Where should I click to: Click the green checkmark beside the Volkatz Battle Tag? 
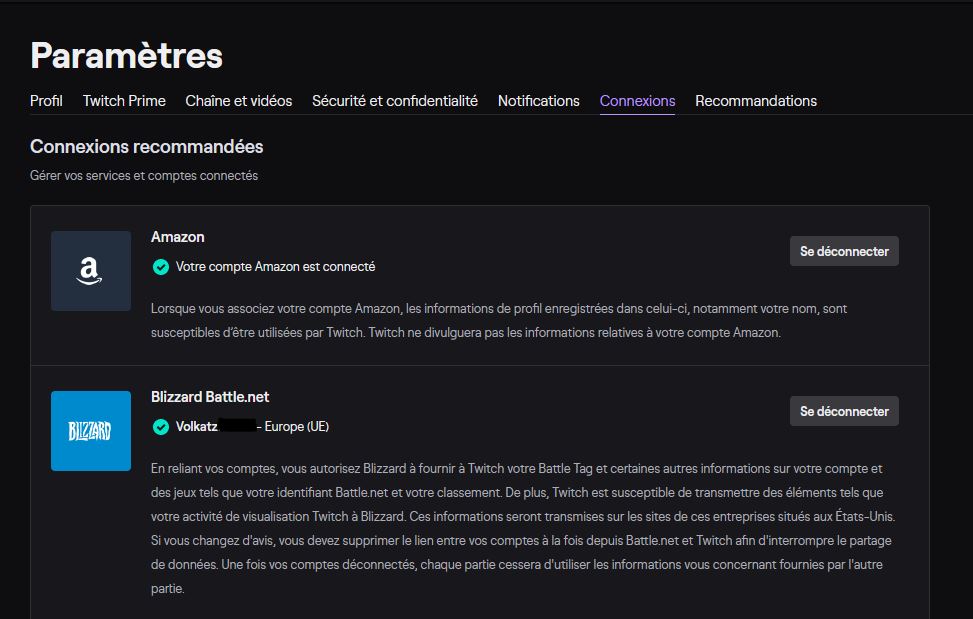click(160, 427)
